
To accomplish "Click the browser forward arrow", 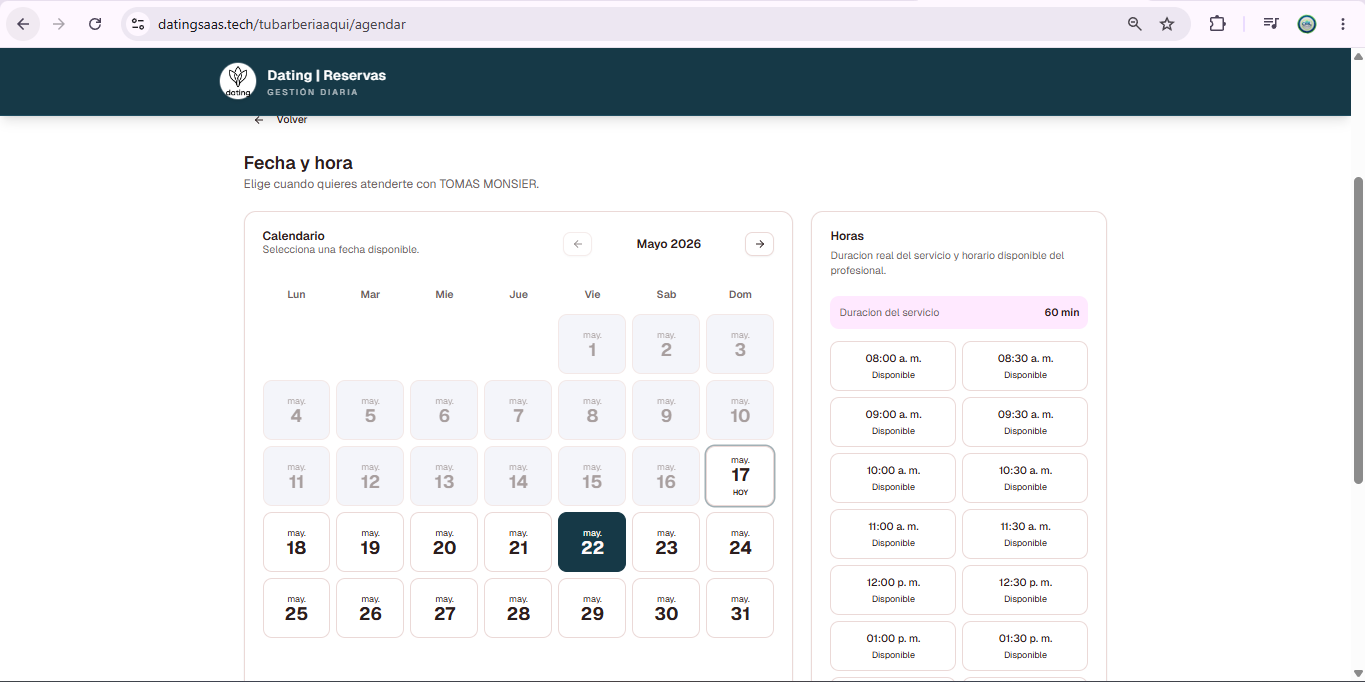I will (x=59, y=24).
